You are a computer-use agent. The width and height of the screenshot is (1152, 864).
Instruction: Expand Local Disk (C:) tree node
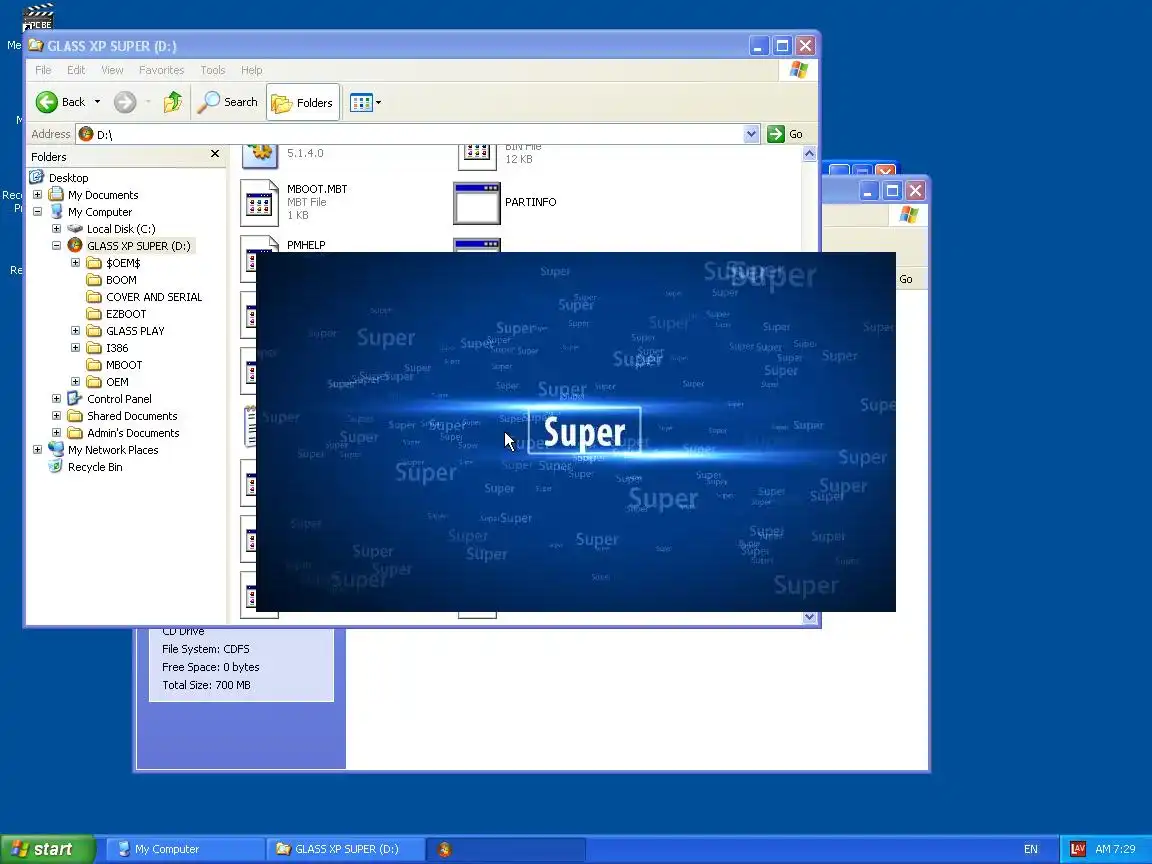(57, 228)
